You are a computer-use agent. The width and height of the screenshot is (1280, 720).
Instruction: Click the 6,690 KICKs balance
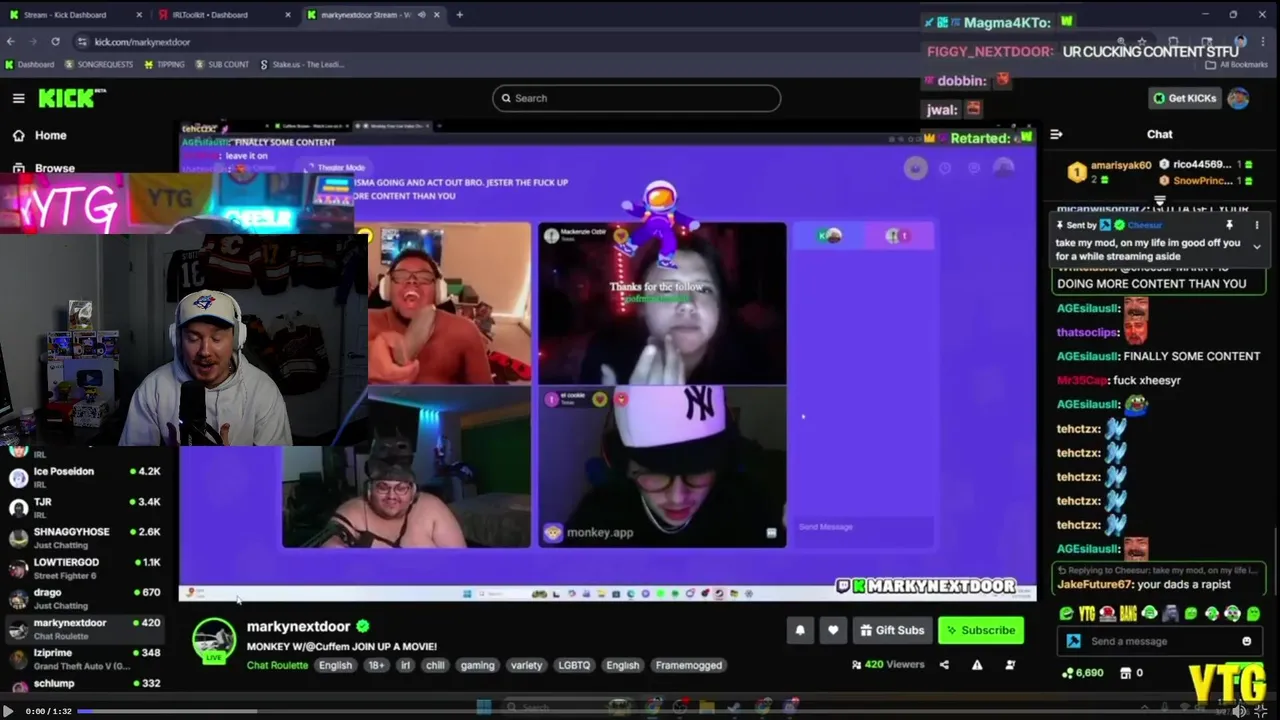pos(1083,673)
